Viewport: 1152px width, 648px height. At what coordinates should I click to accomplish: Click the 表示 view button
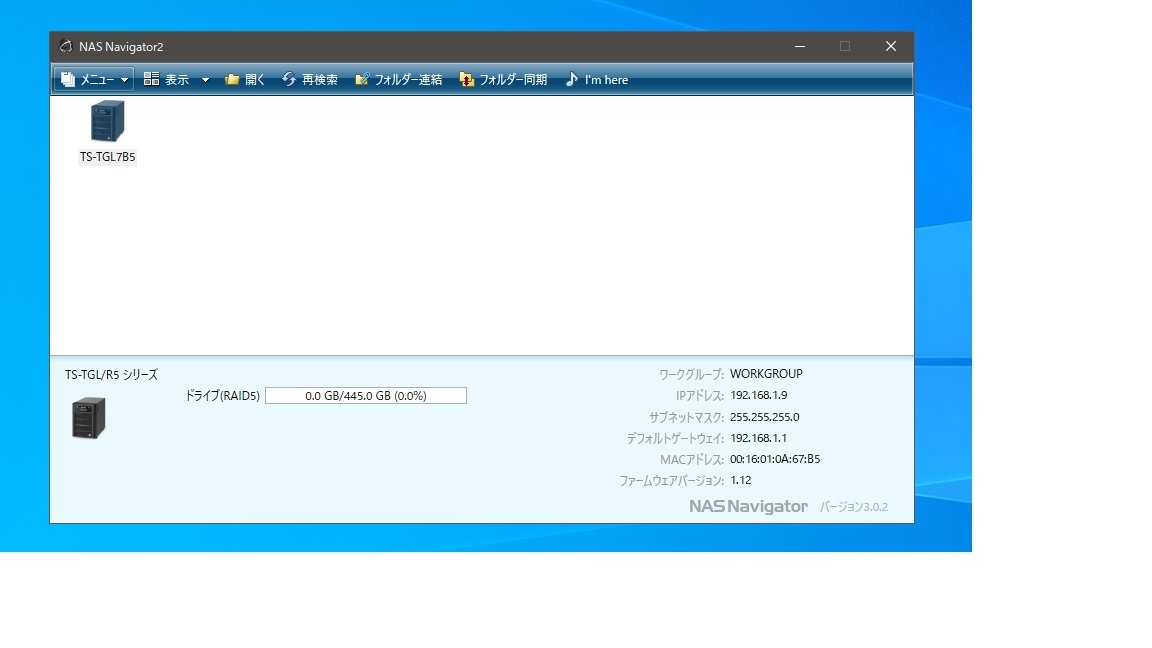(x=167, y=79)
